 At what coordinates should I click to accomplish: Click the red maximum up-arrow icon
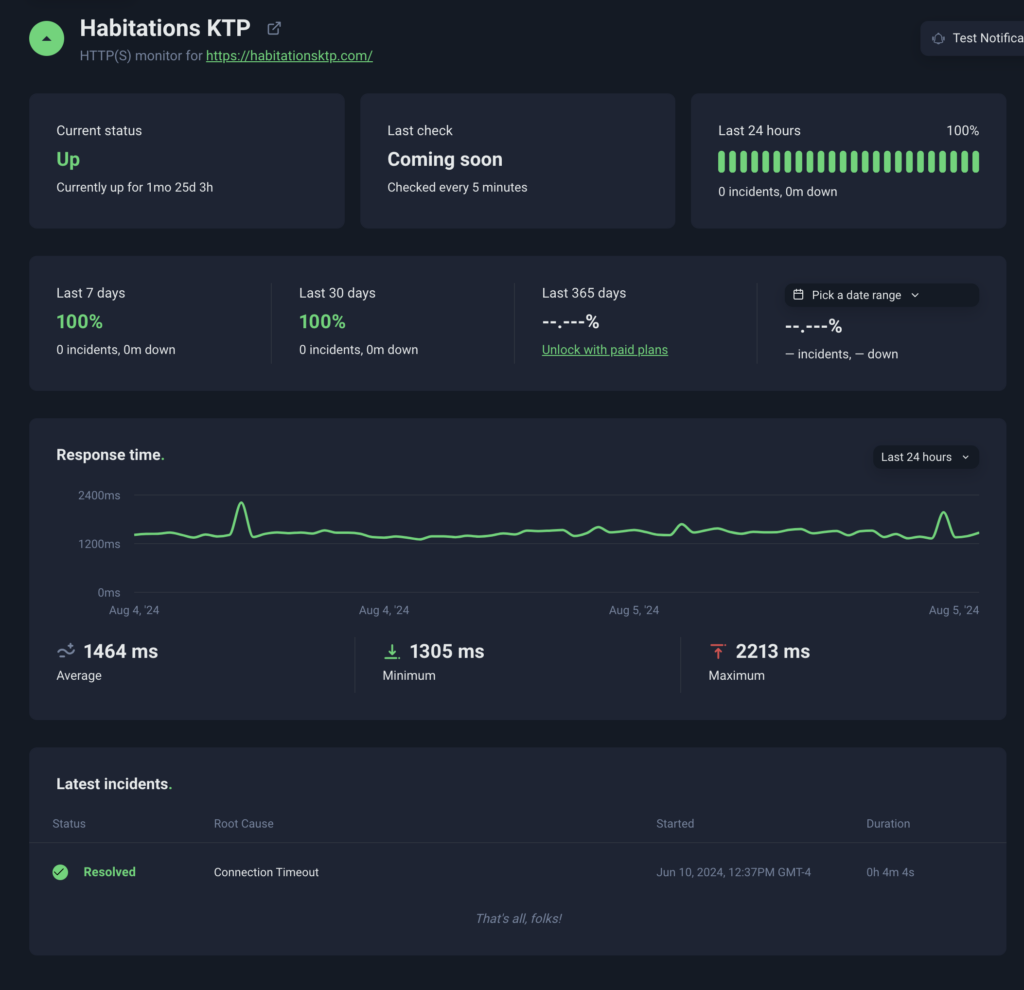coord(717,652)
